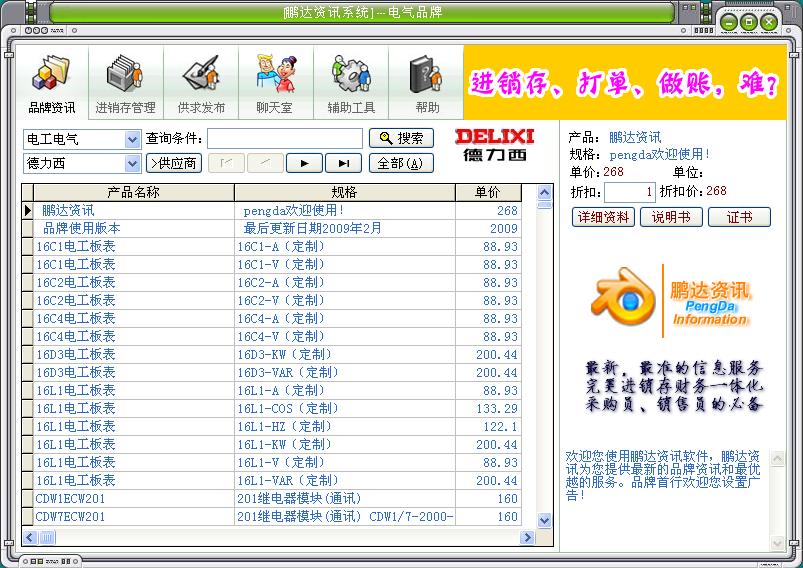Click the price 2009 cell
The width and height of the screenshot is (803, 568).
point(488,228)
